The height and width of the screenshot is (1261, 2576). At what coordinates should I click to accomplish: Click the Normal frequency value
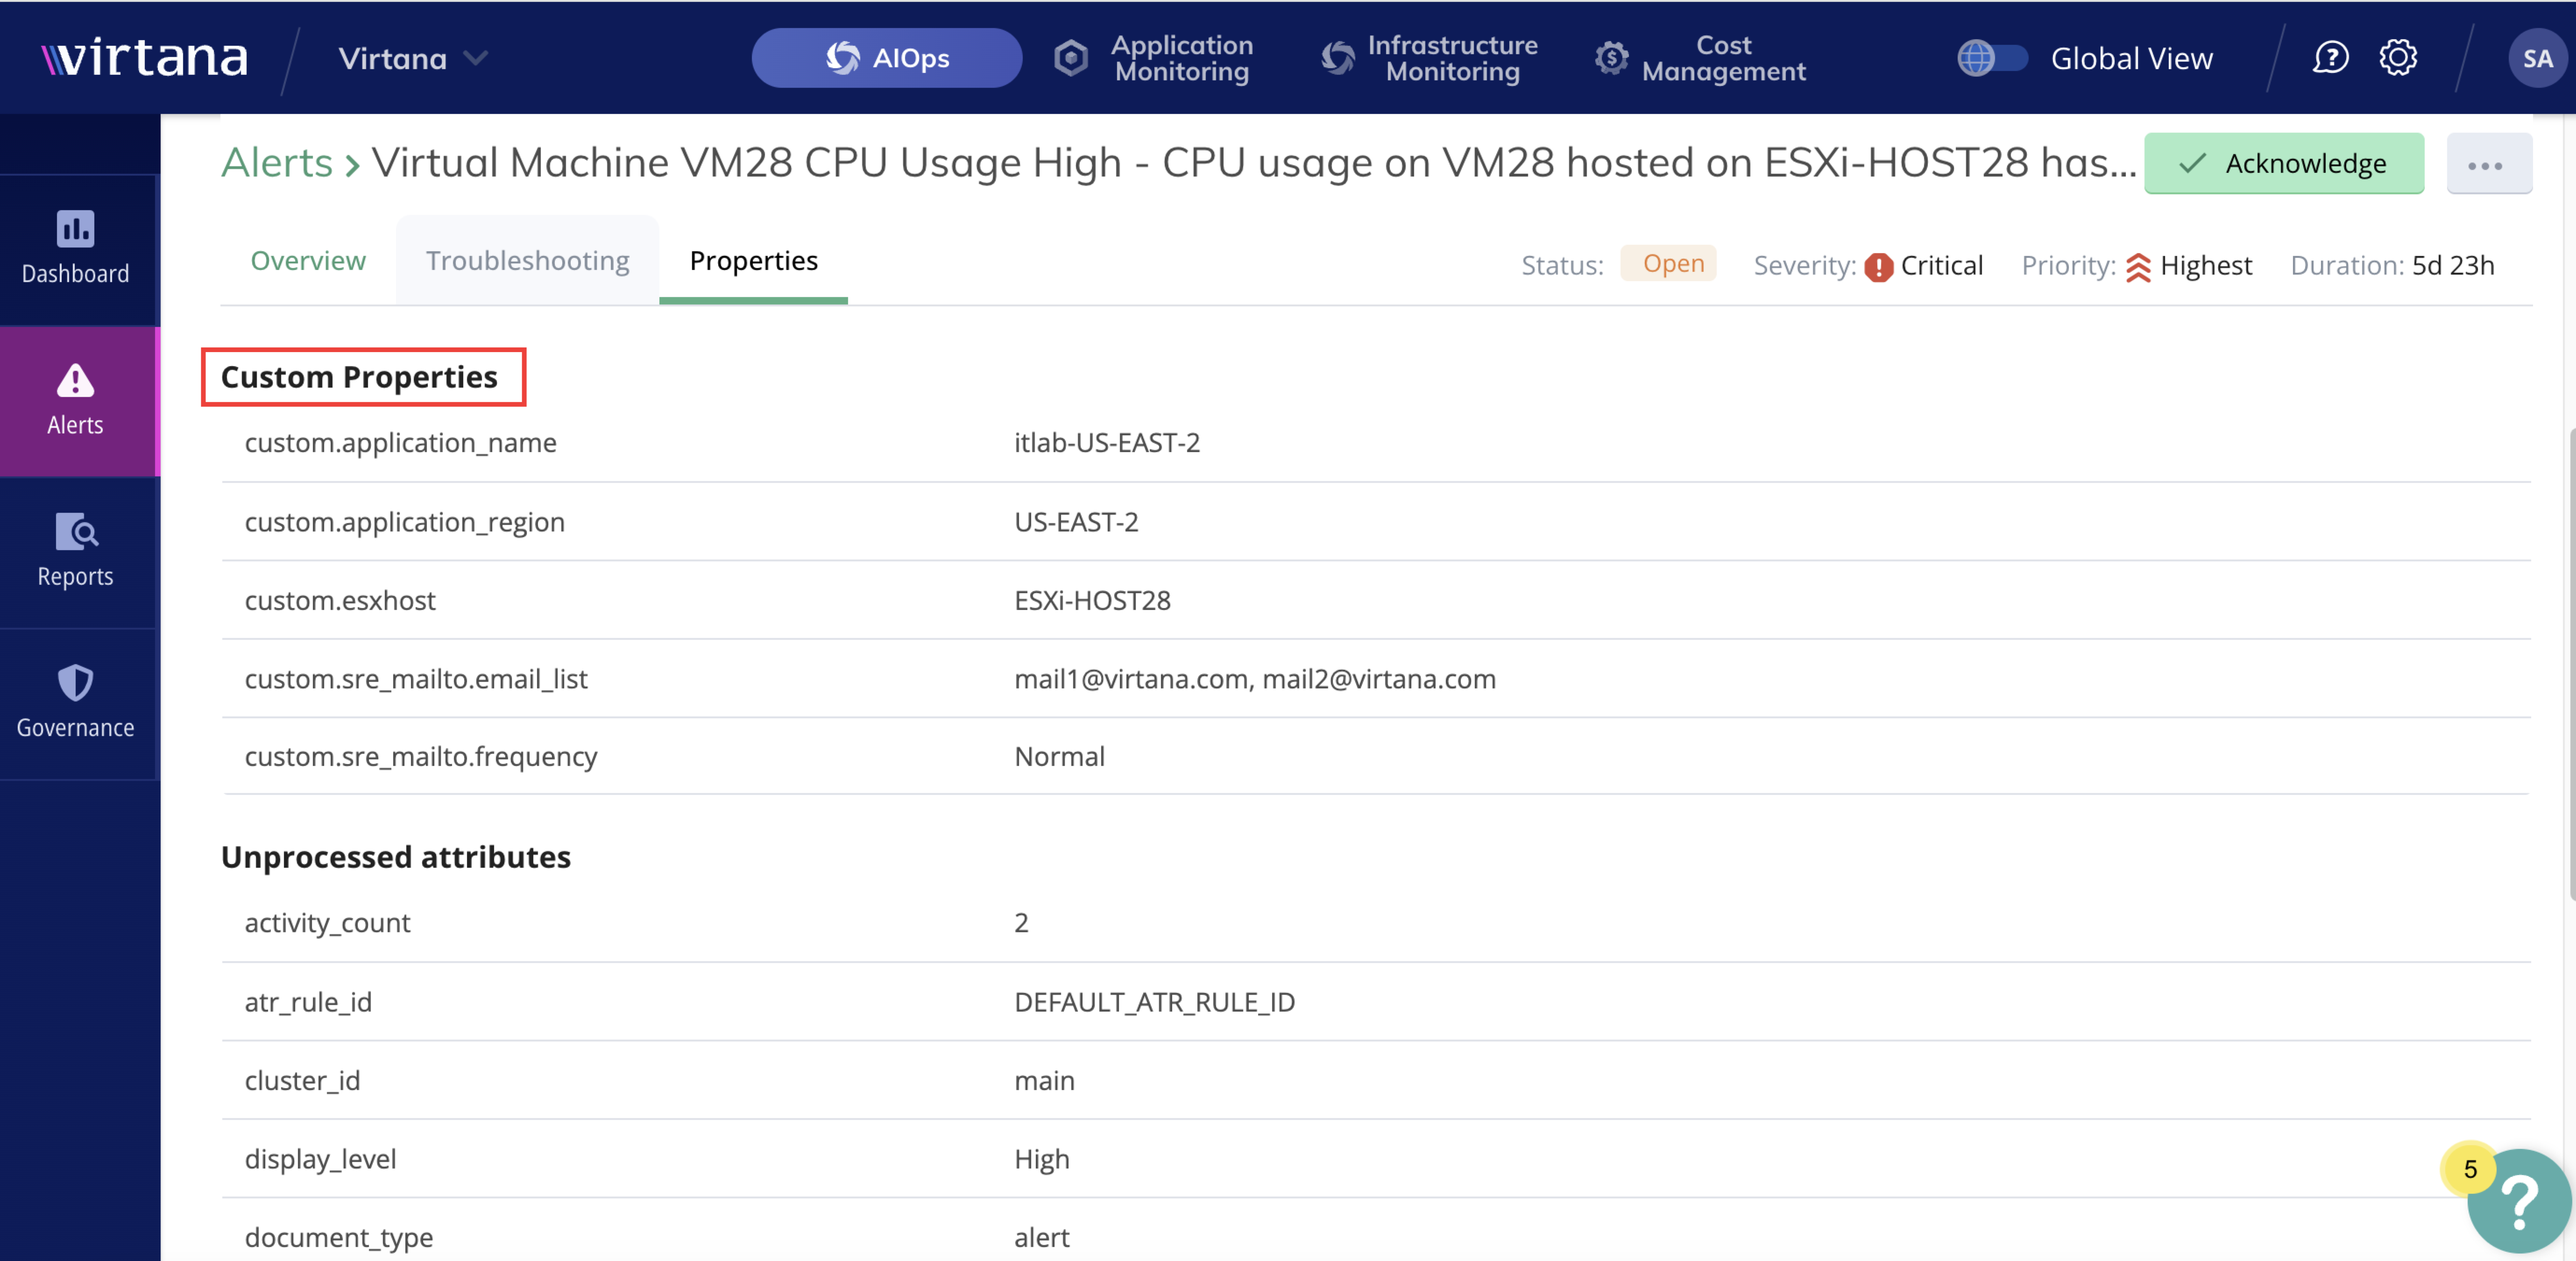(x=1059, y=756)
